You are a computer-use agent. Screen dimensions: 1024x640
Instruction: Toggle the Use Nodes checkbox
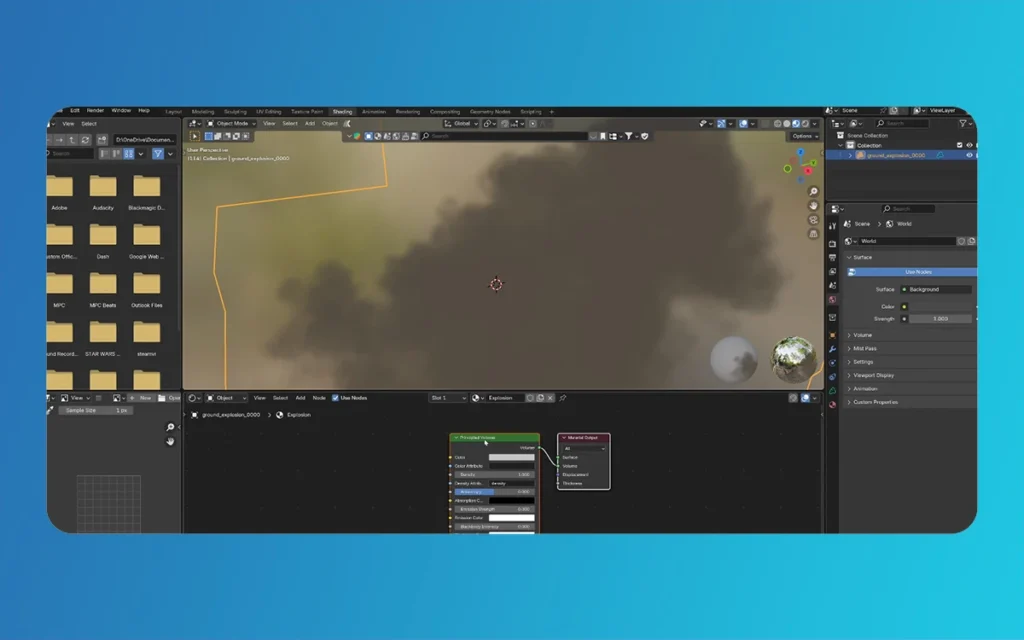pyautogui.click(x=335, y=398)
